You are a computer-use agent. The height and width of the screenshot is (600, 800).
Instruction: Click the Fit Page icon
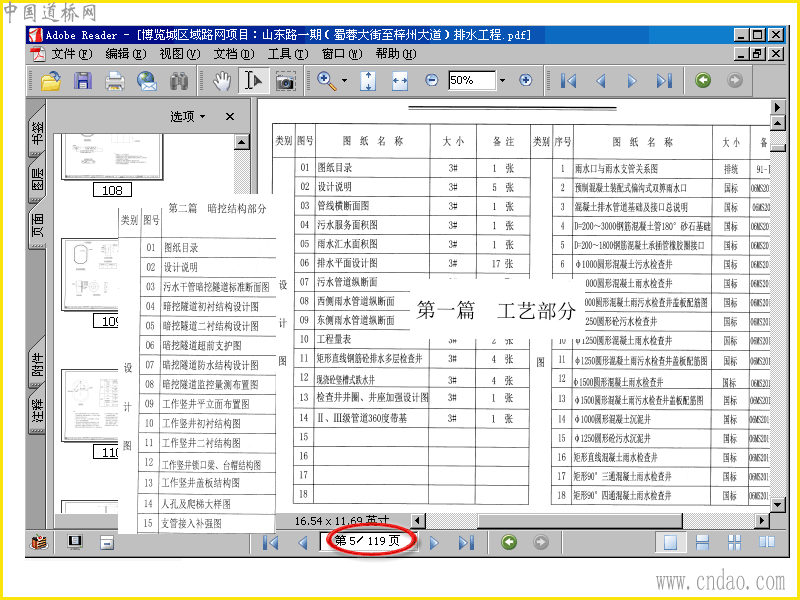pyautogui.click(x=368, y=81)
